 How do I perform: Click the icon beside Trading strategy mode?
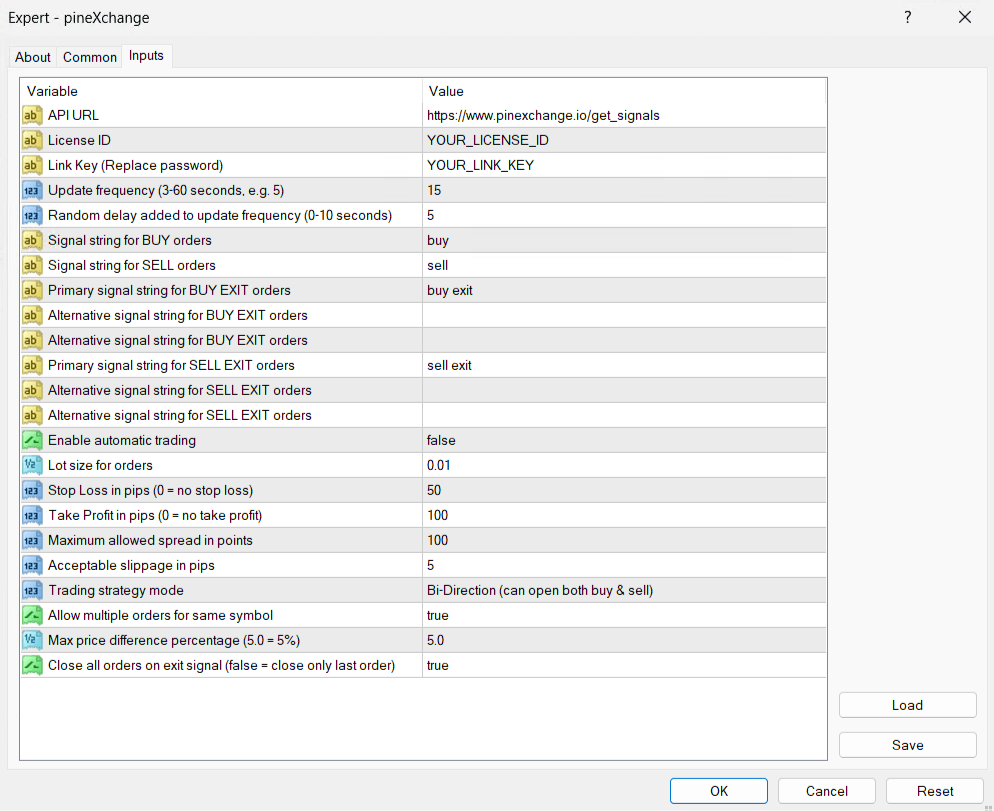tap(32, 590)
